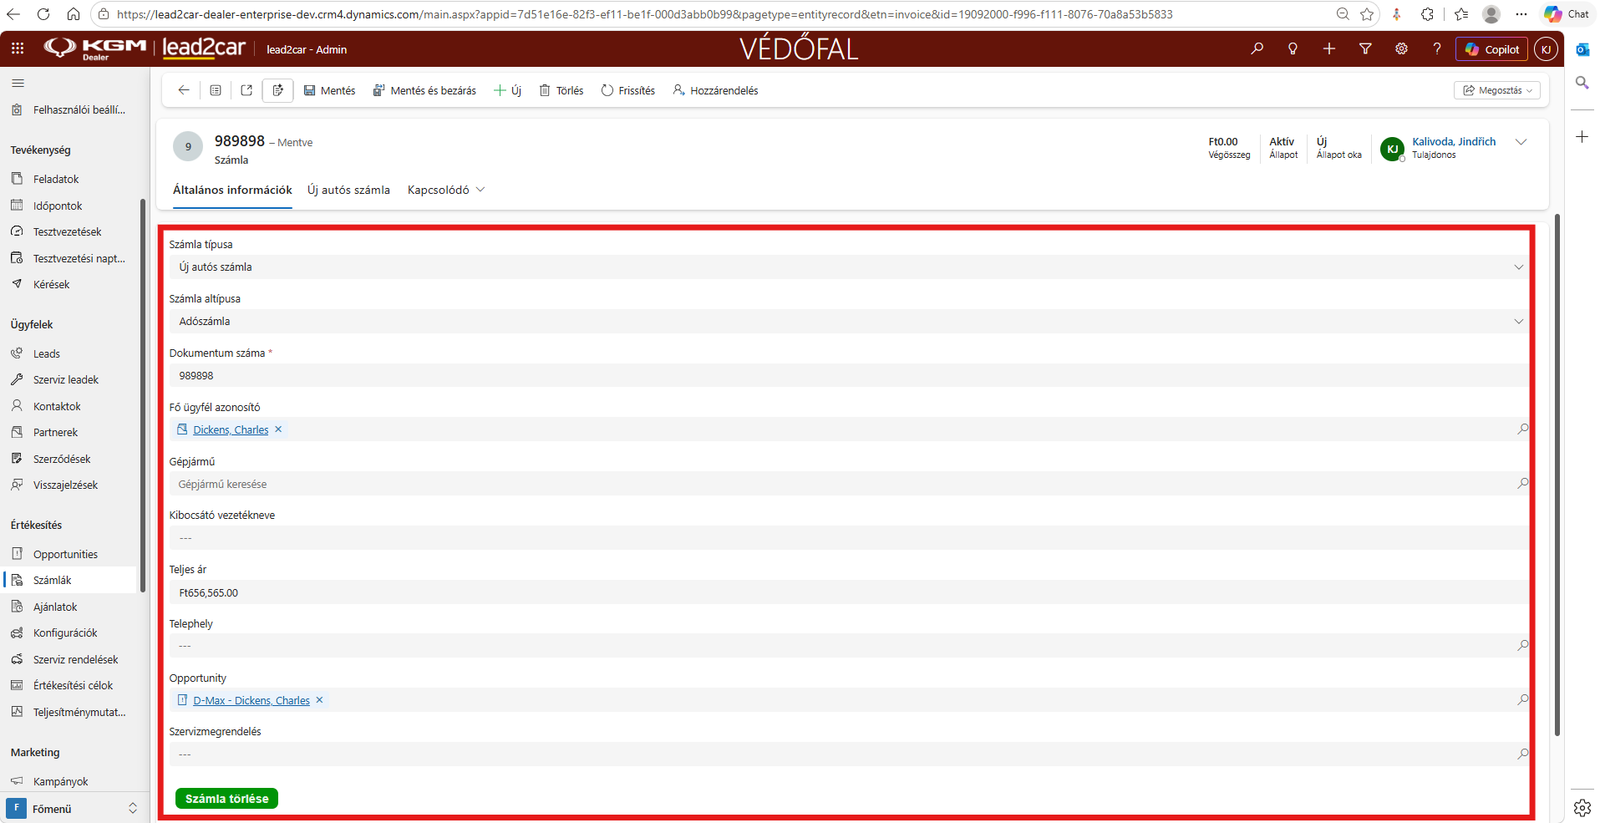
Task: Open the Megosztás share dropdown
Action: click(x=1497, y=90)
